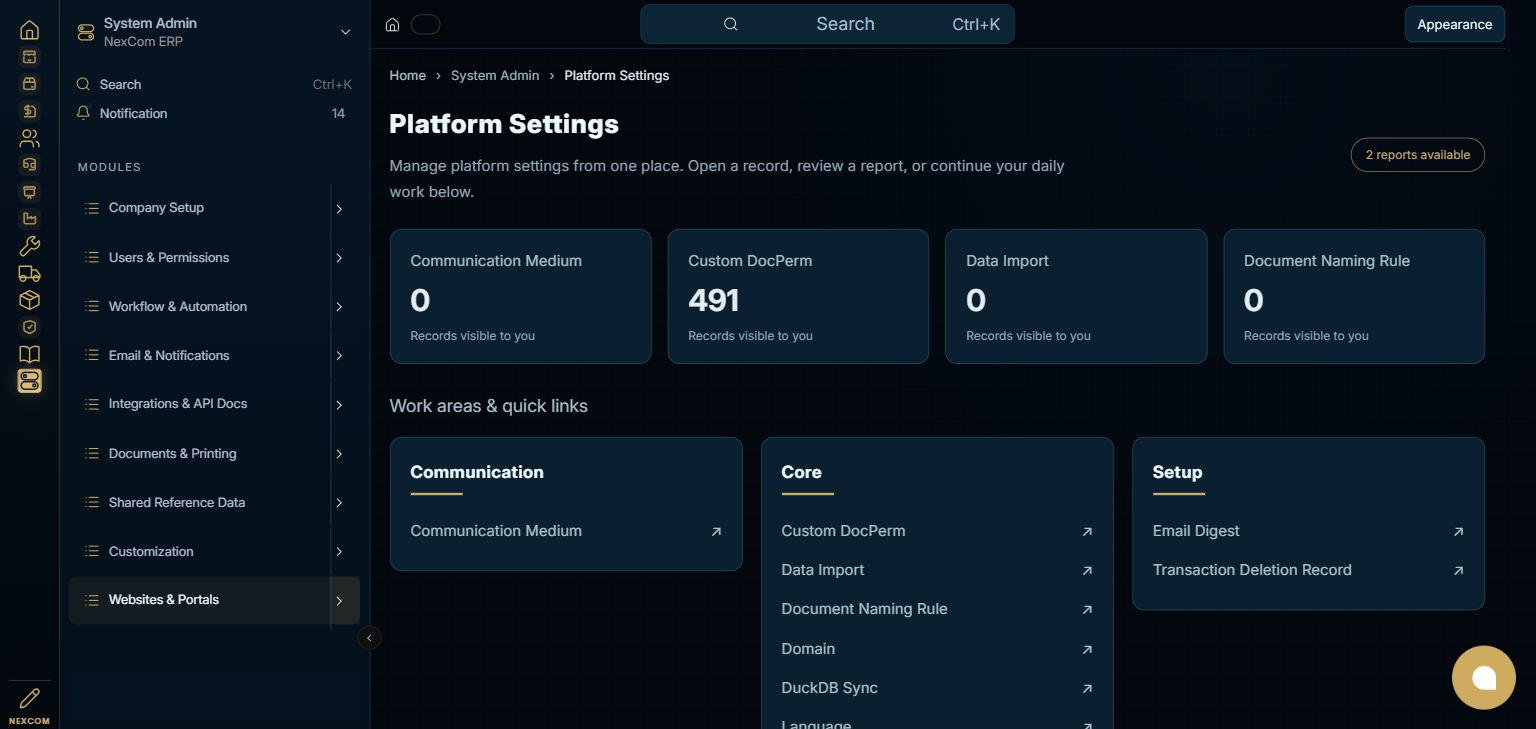This screenshot has height=729, width=1536.
Task: Open the System Admin workspace dropdown chevron
Action: tap(345, 32)
